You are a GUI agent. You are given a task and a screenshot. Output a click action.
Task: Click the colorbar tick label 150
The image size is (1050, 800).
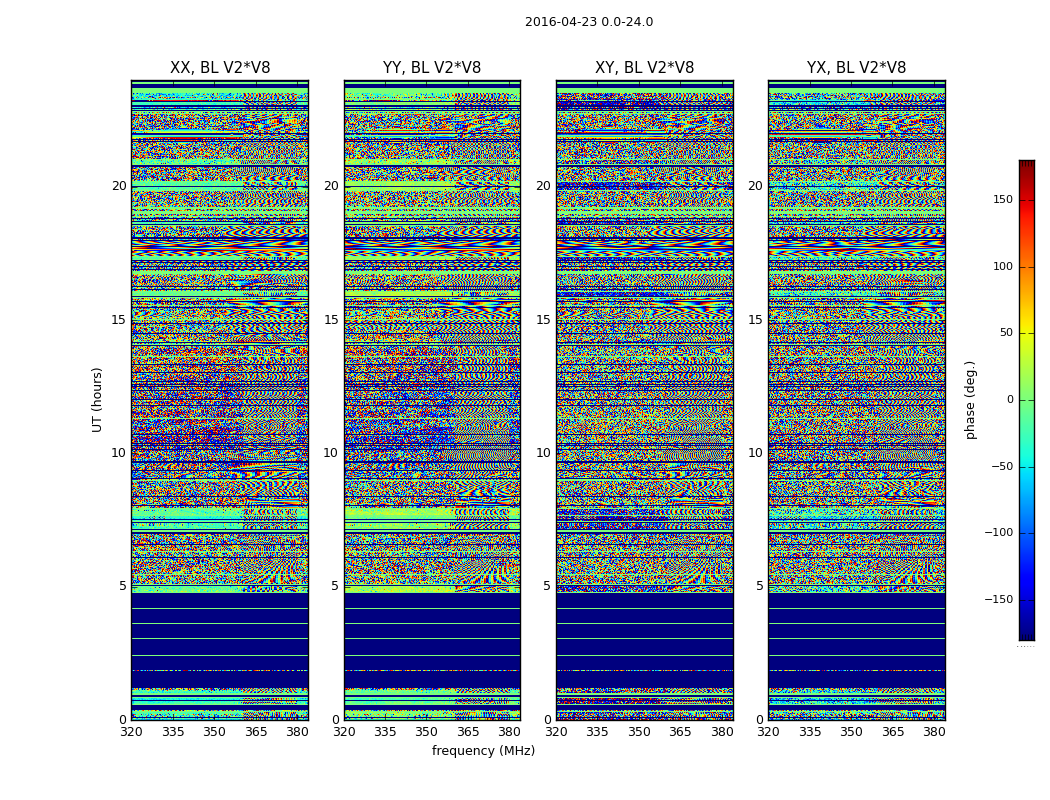pyautogui.click(x=1003, y=199)
